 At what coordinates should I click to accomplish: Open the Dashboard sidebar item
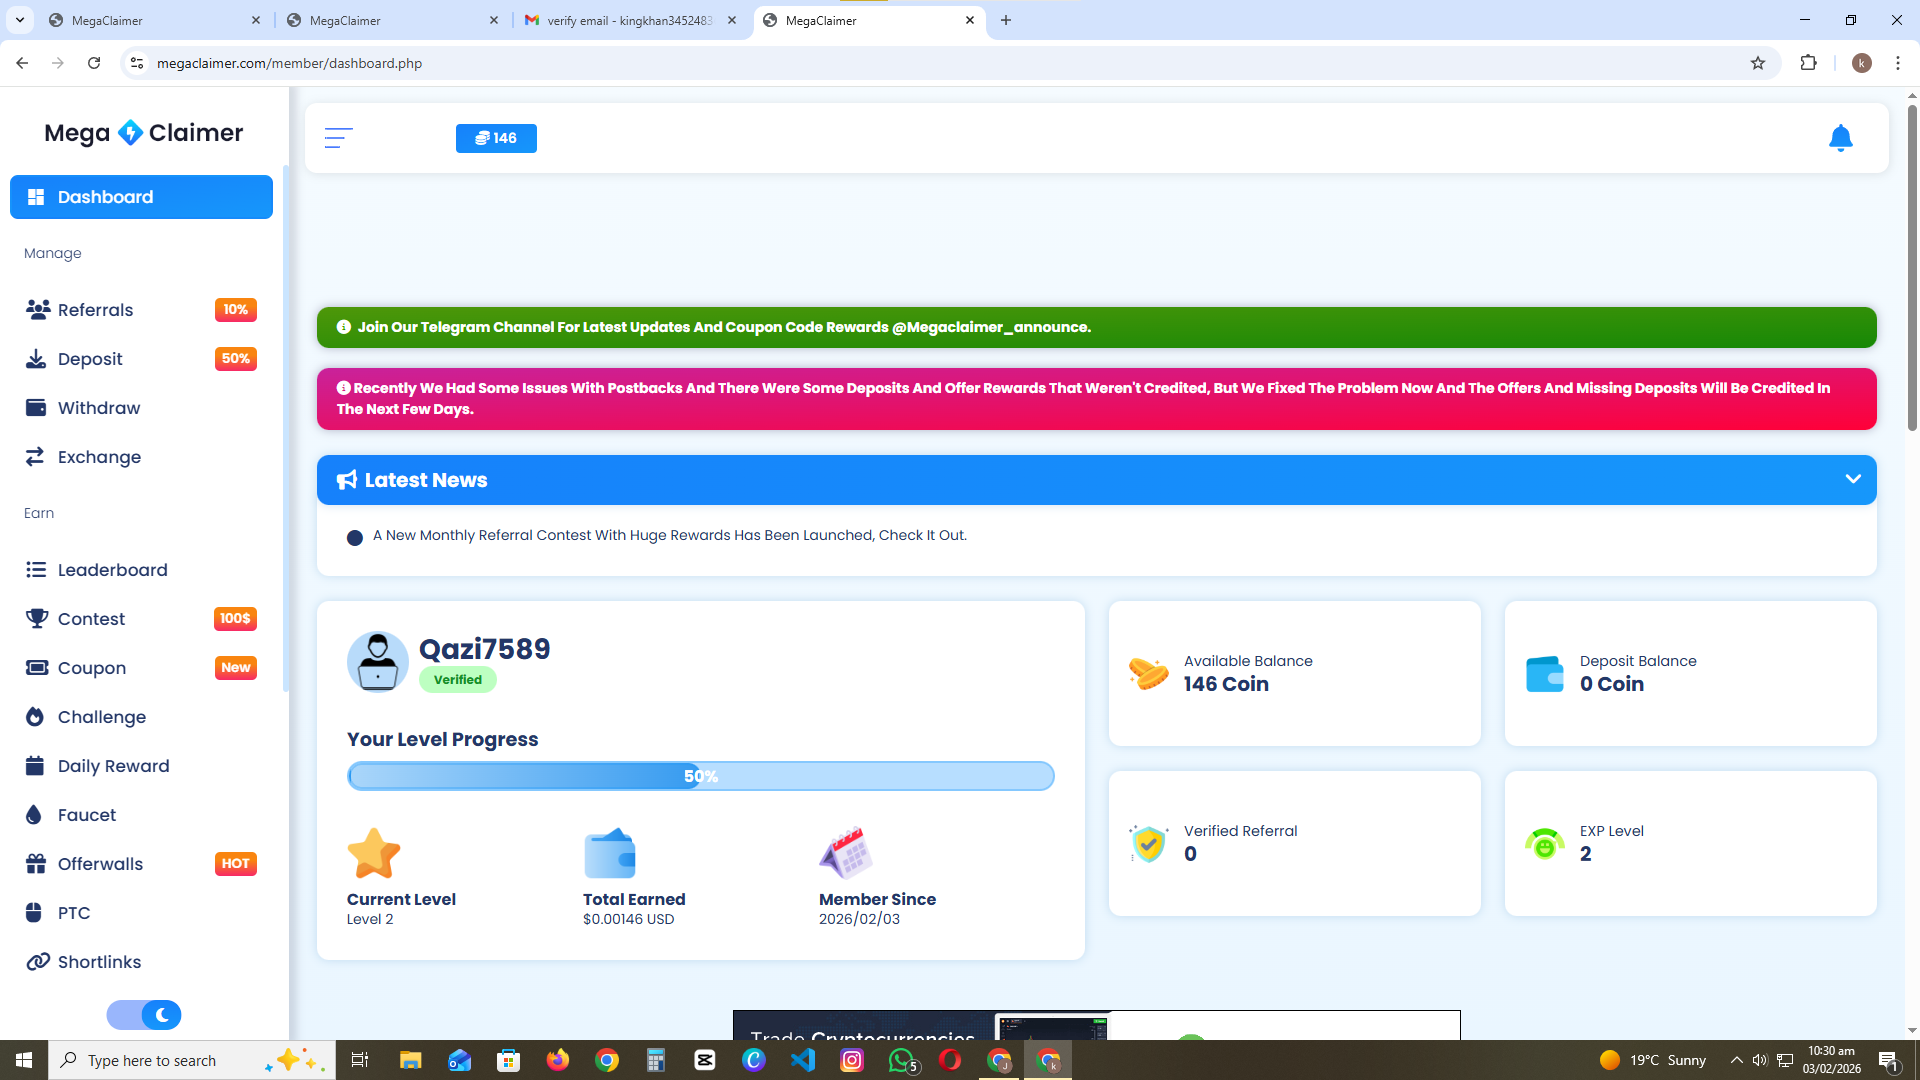[141, 197]
